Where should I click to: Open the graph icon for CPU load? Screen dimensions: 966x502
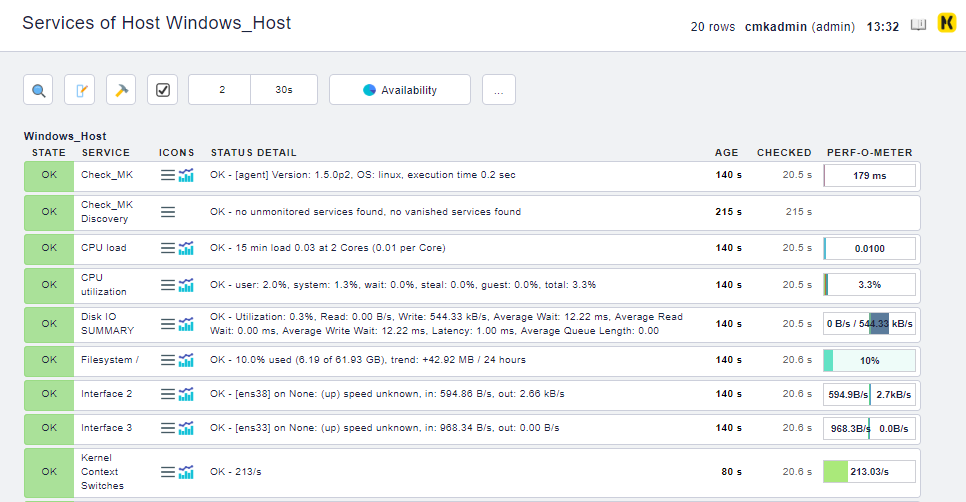(186, 248)
